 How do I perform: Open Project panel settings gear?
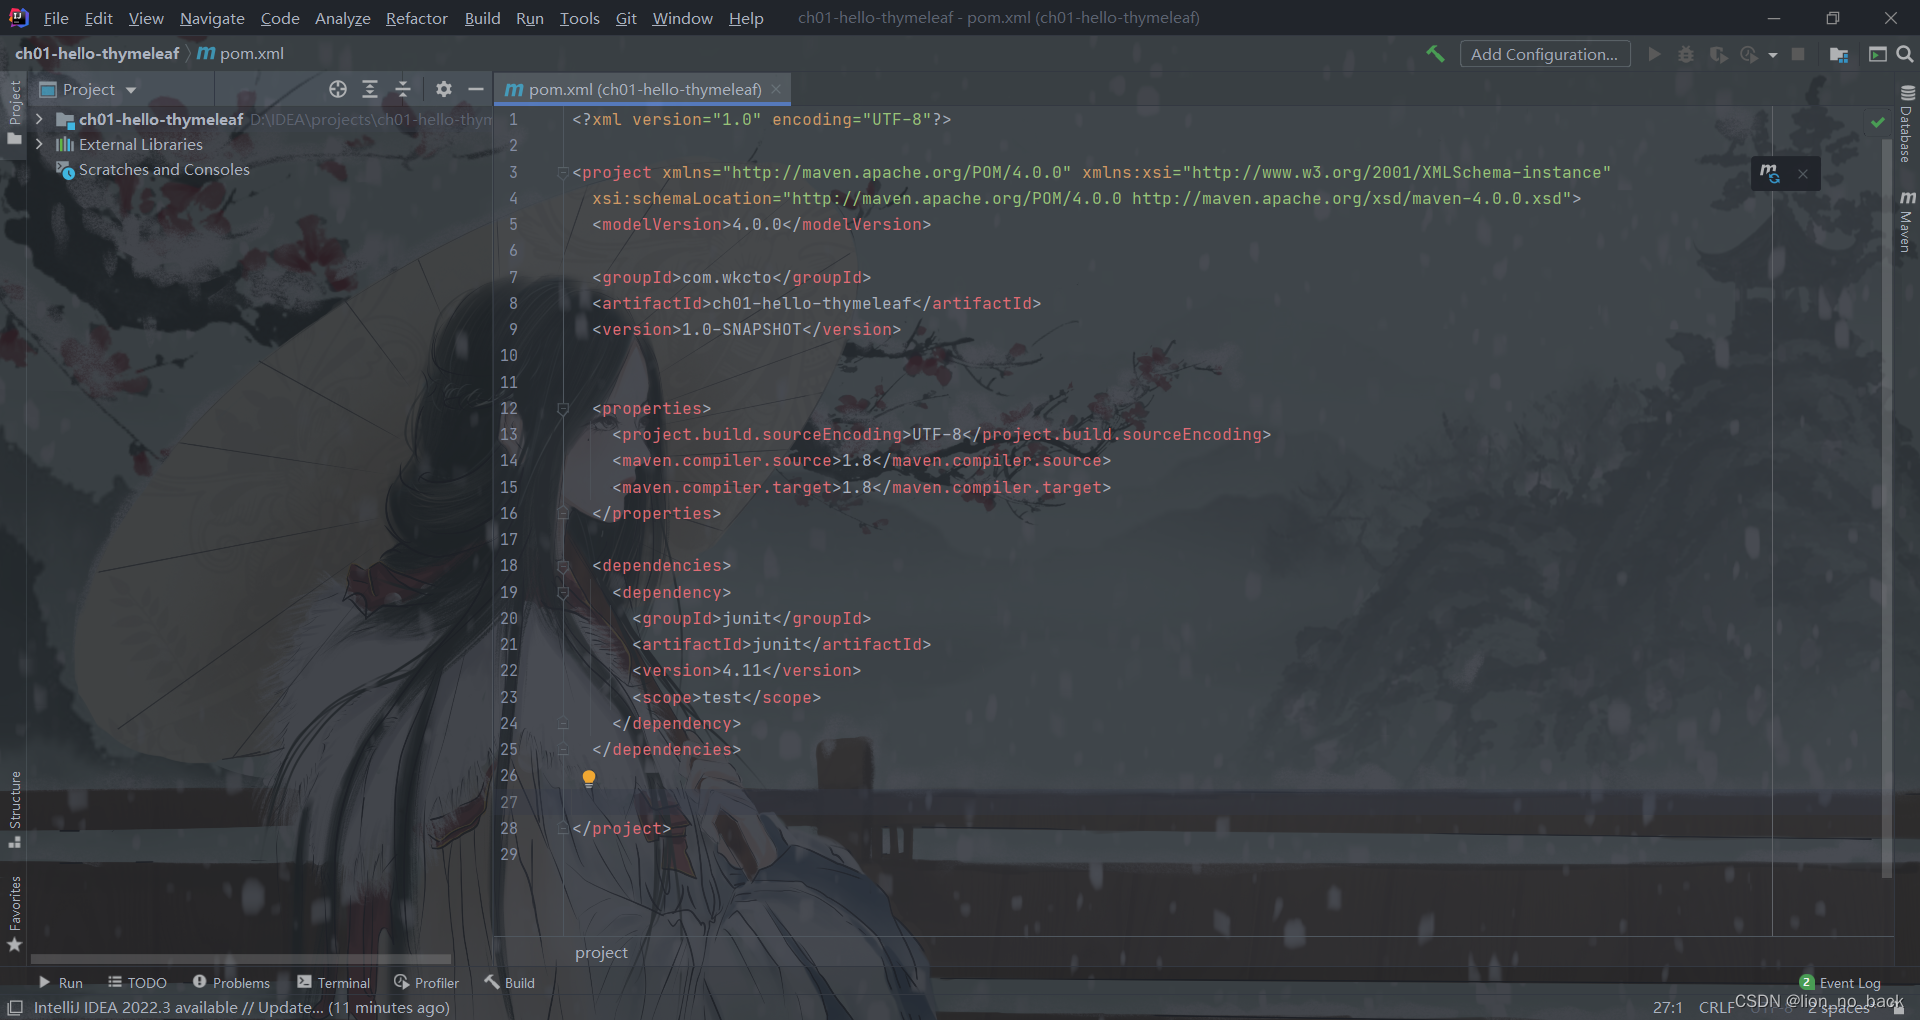(444, 89)
